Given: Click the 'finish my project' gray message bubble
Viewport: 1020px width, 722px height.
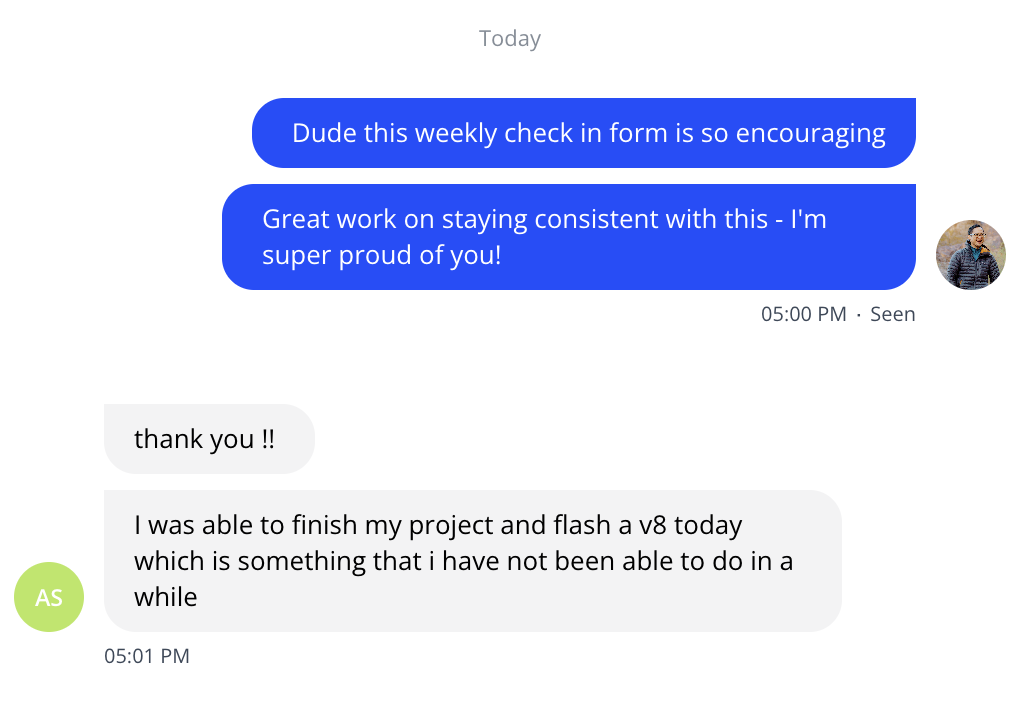Looking at the screenshot, I should pyautogui.click(x=472, y=561).
